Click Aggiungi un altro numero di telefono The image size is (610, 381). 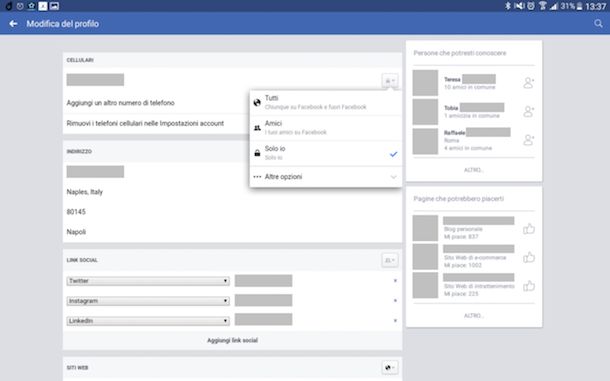coord(121,103)
